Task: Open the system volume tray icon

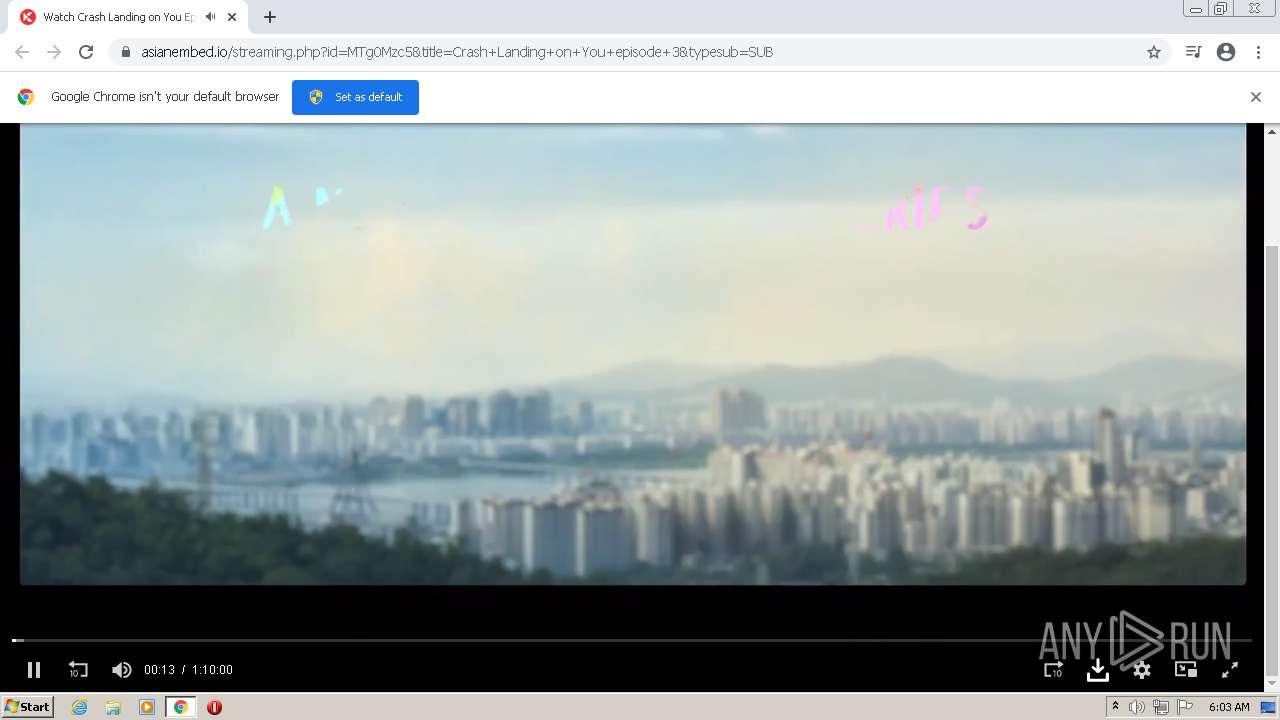Action: (1137, 707)
